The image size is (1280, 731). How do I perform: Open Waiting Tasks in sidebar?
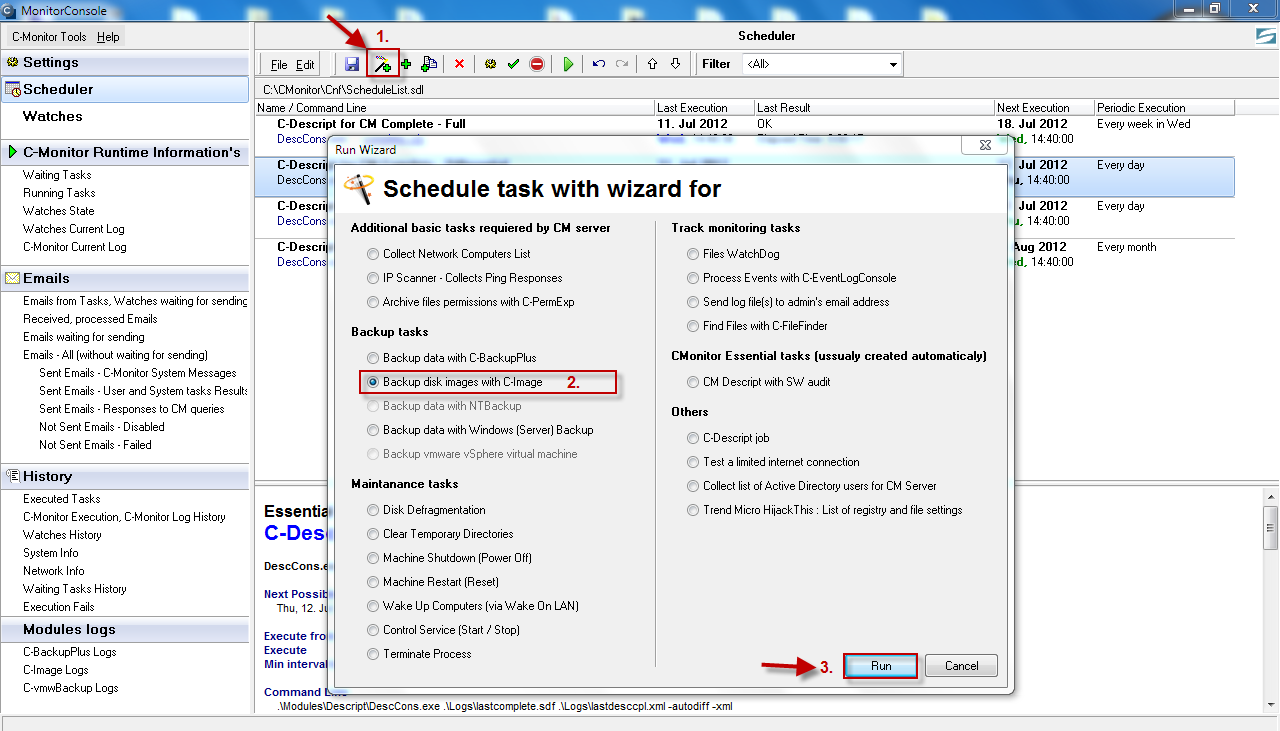tap(57, 175)
